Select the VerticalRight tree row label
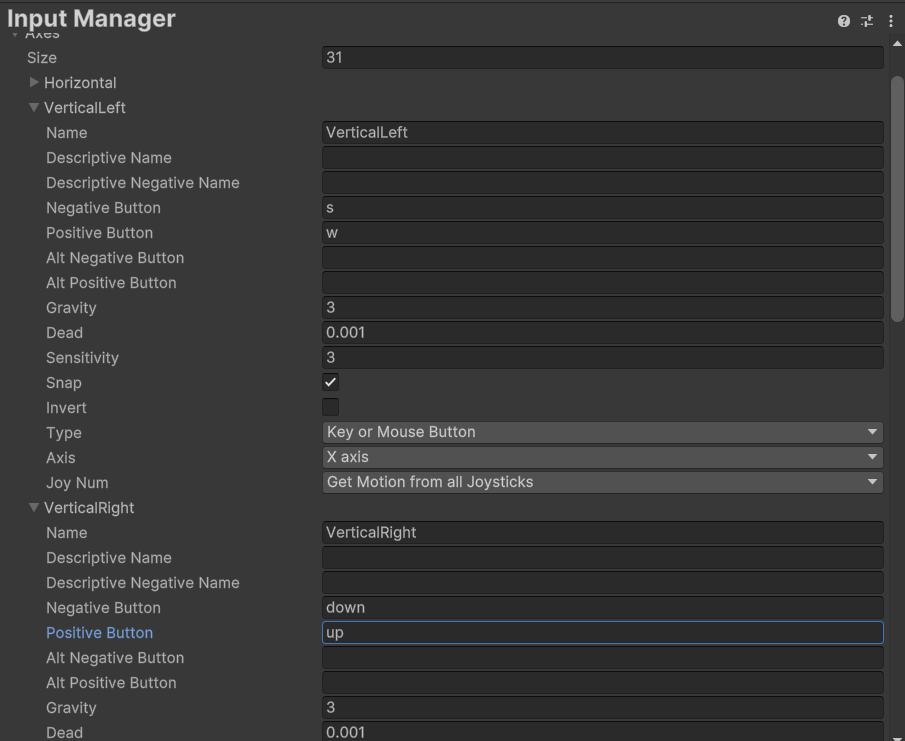 click(x=89, y=507)
